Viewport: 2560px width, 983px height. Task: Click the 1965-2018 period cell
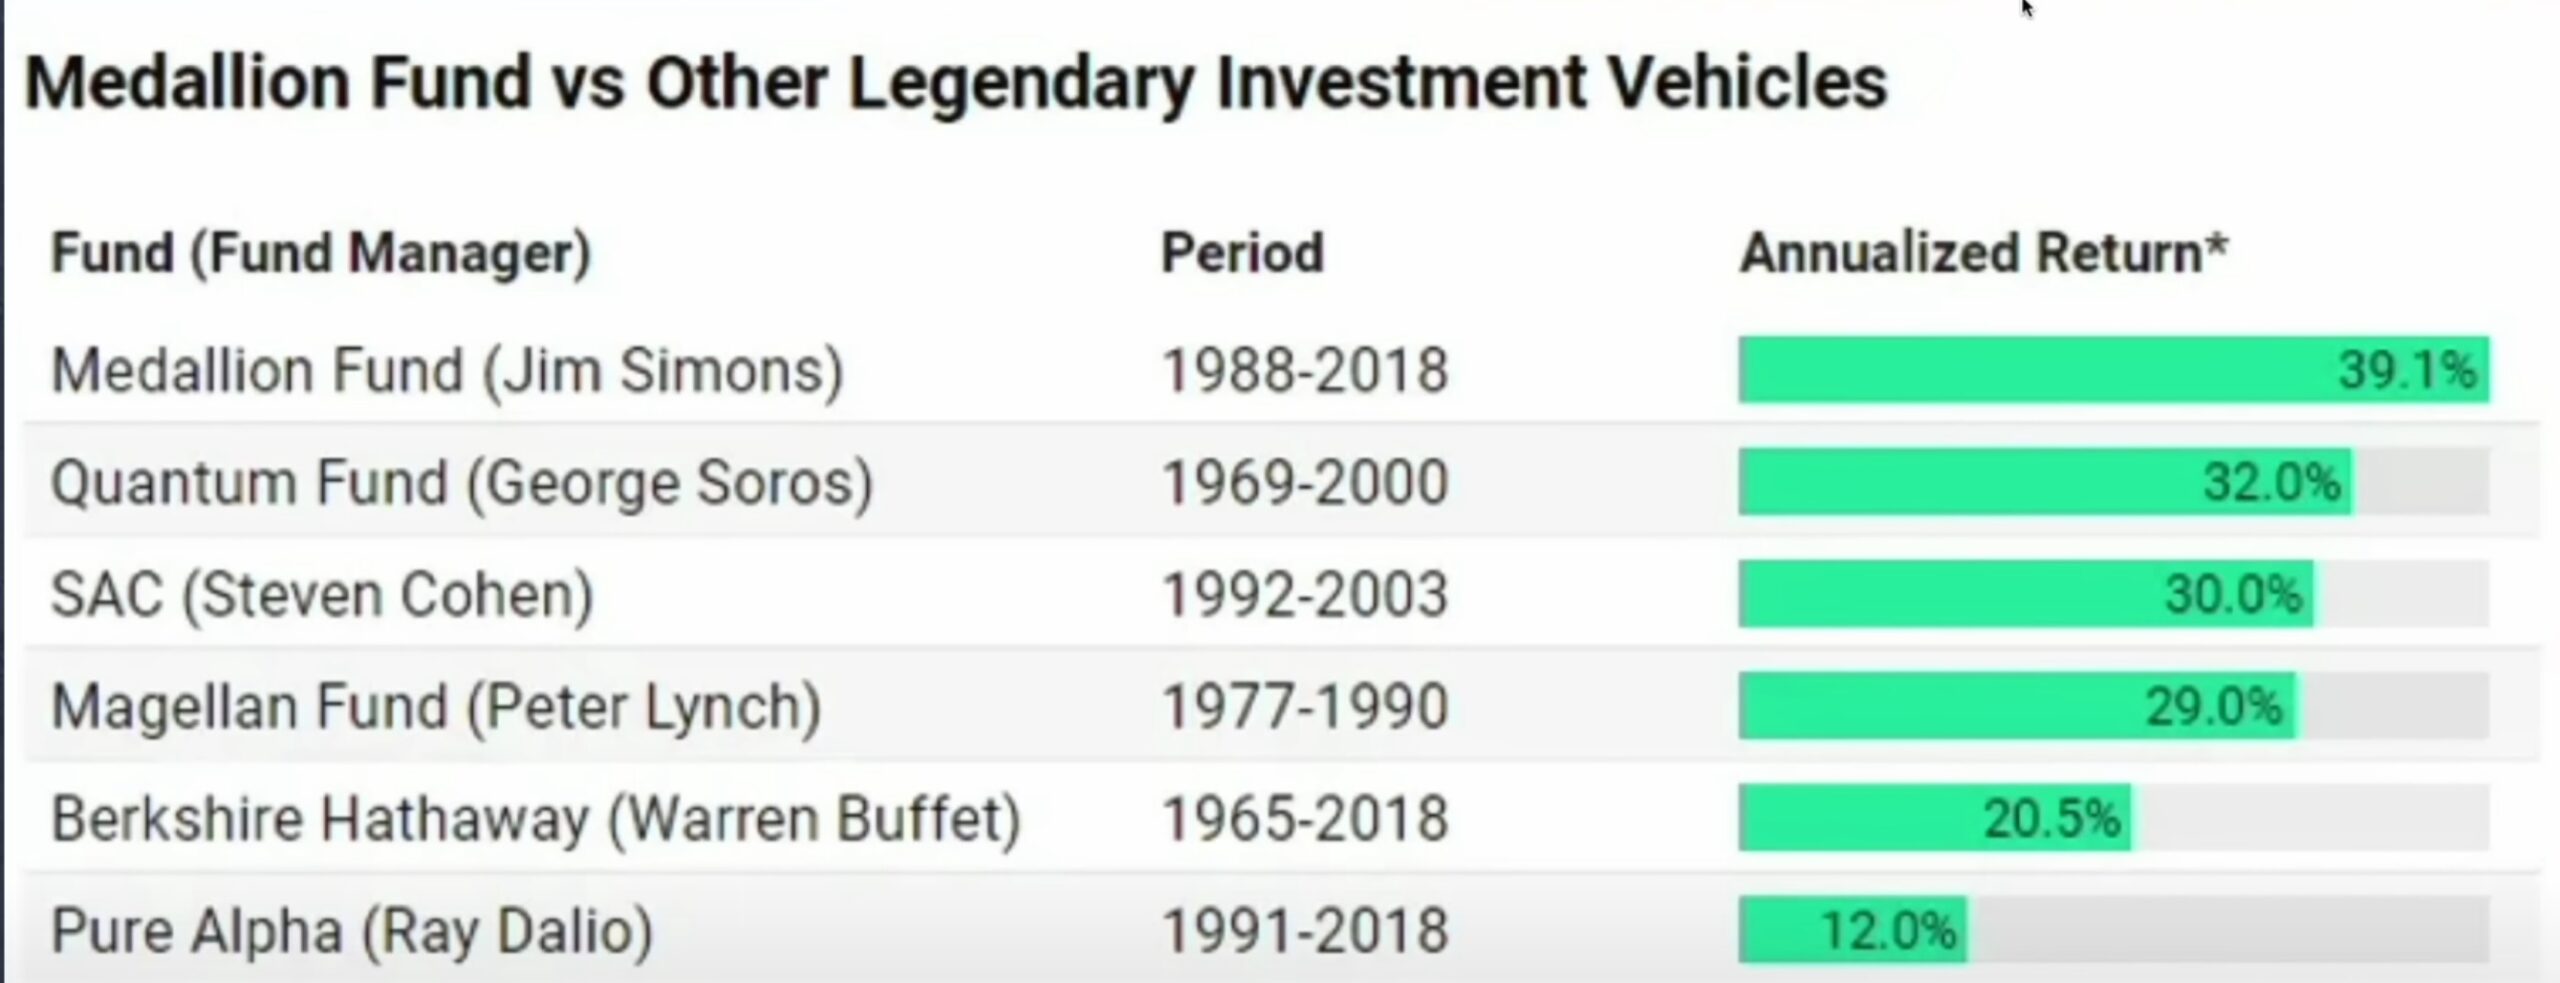coord(1304,819)
